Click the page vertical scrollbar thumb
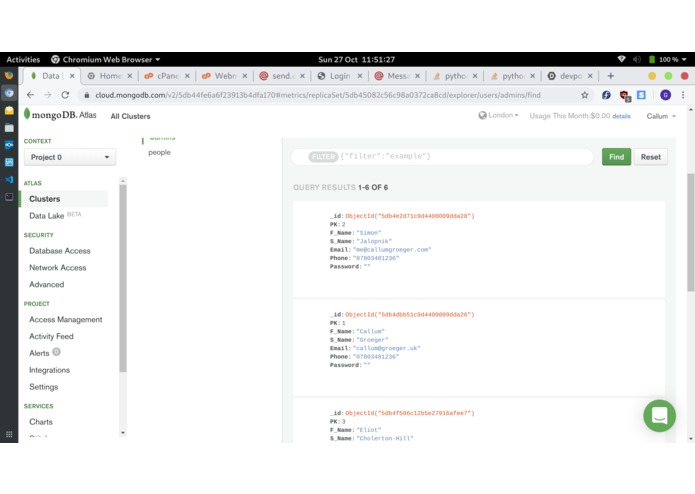The height and width of the screenshot is (494, 695). click(691, 232)
